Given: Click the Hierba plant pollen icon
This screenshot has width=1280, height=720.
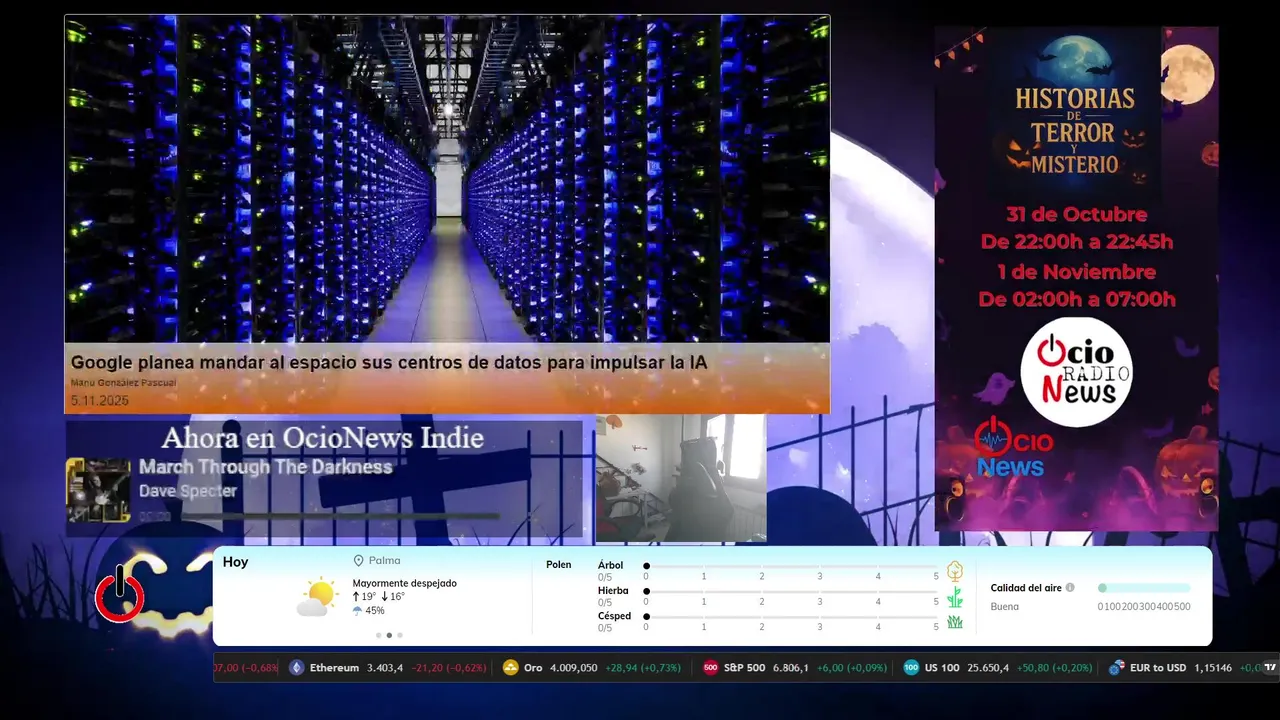Looking at the screenshot, I should tap(955, 597).
